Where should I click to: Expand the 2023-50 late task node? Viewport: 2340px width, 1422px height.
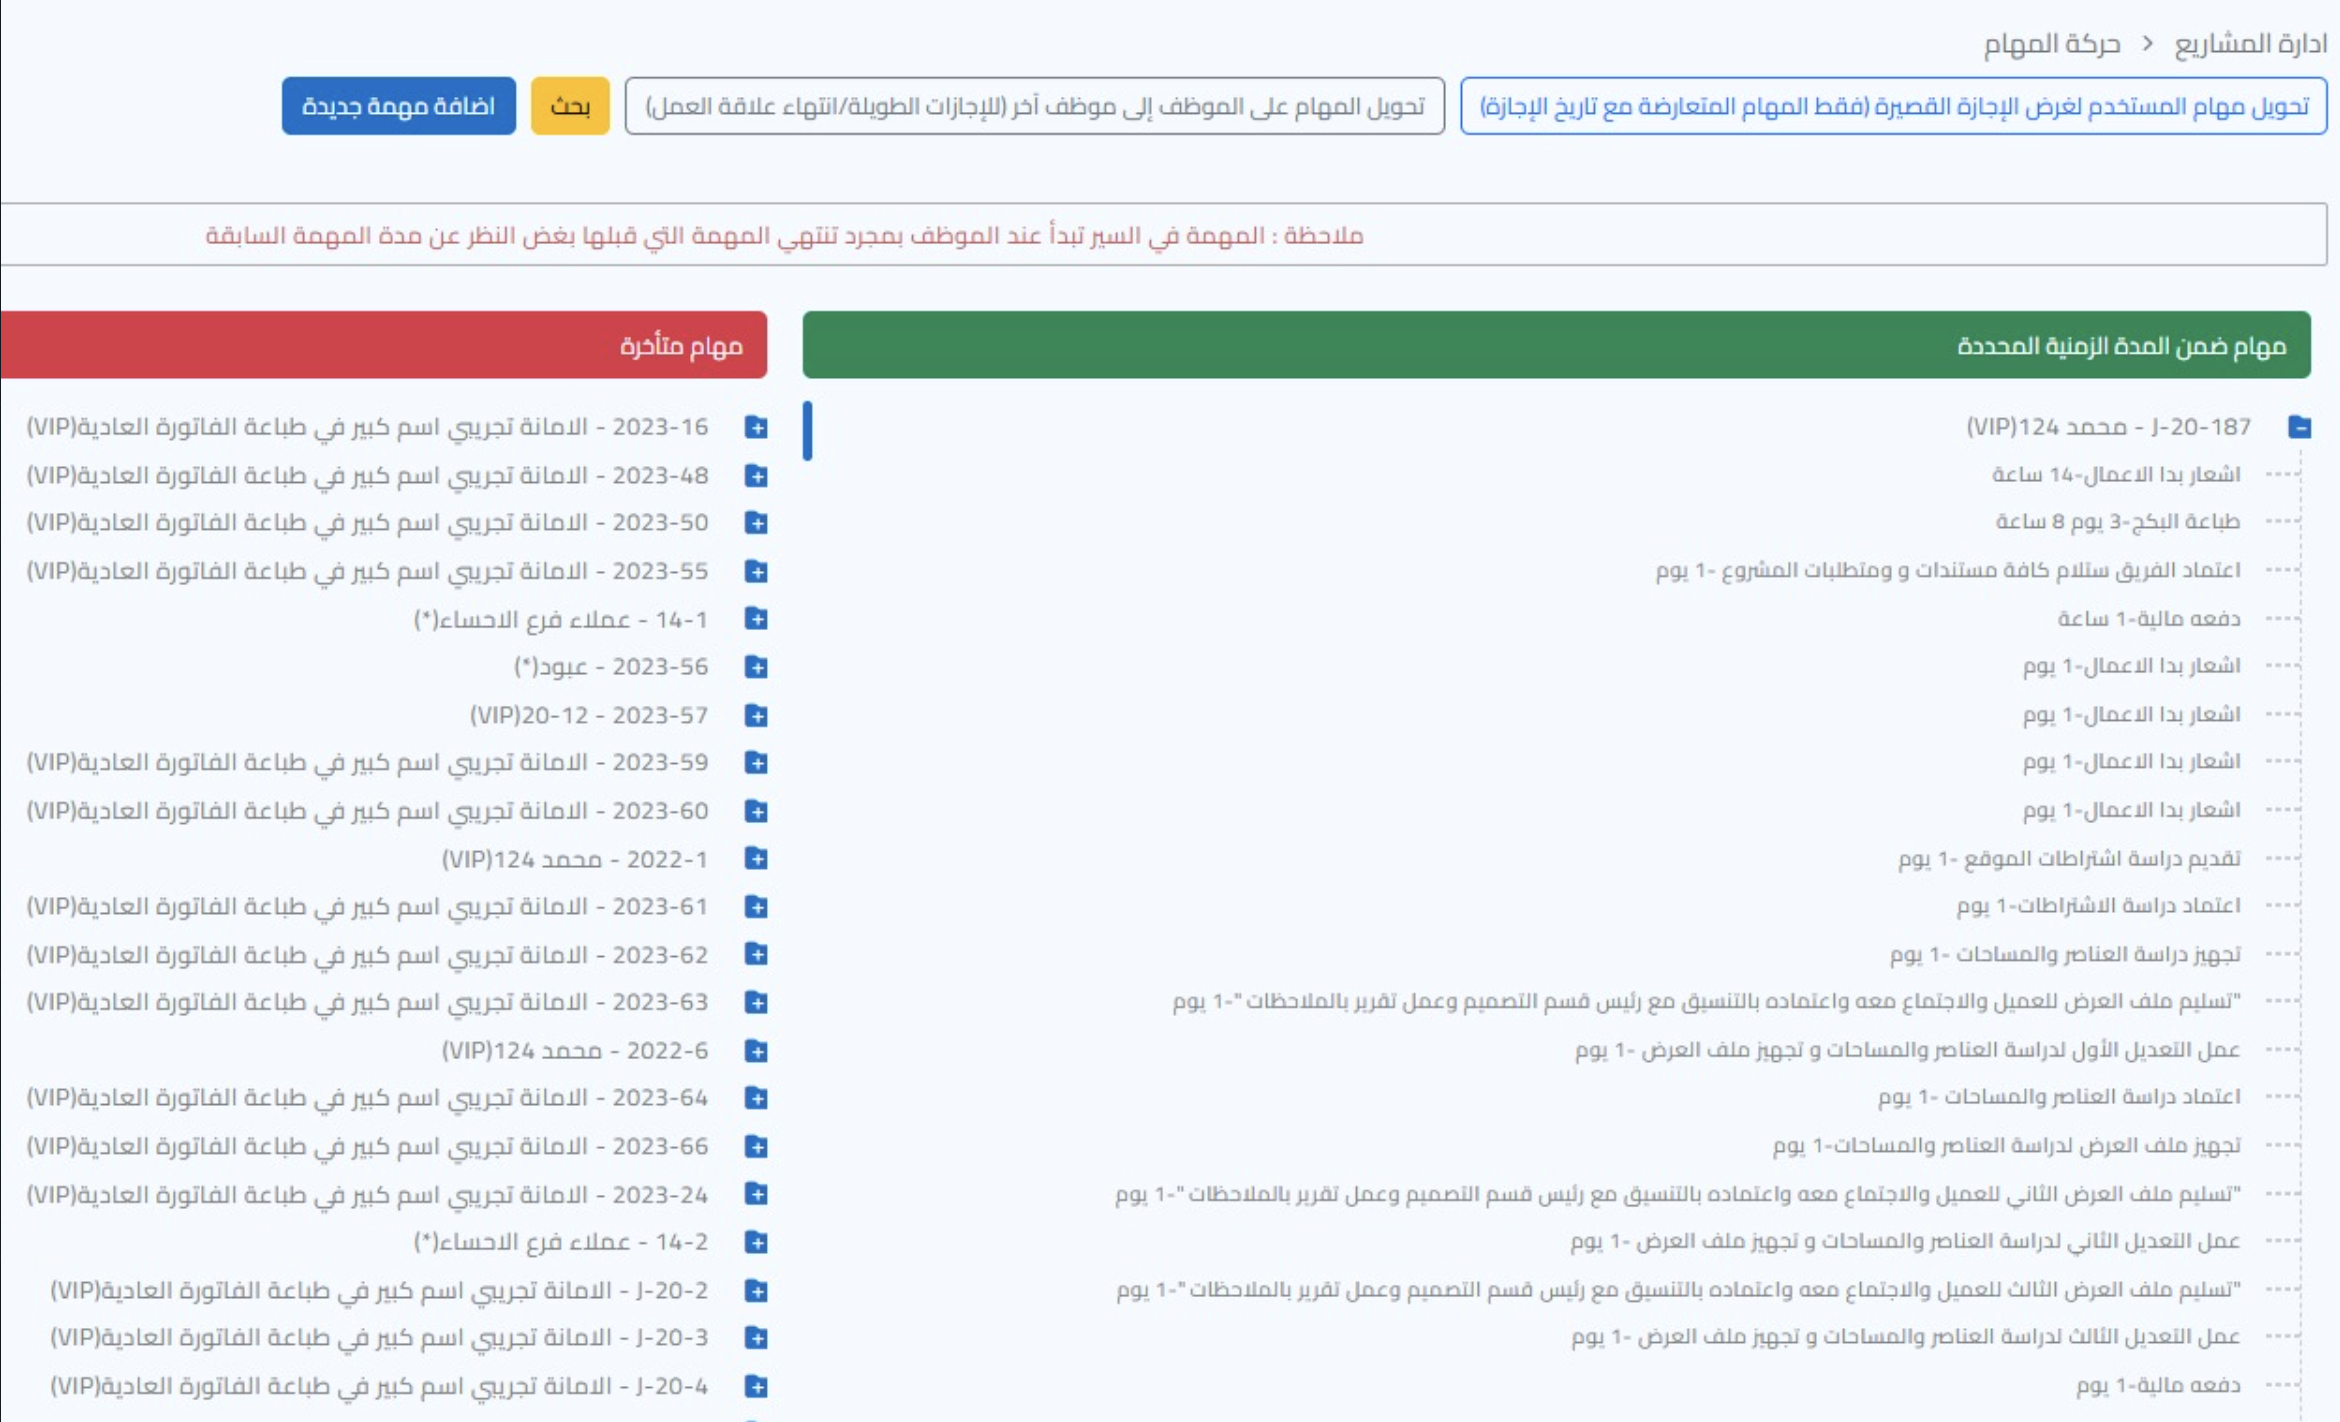pyautogui.click(x=756, y=523)
